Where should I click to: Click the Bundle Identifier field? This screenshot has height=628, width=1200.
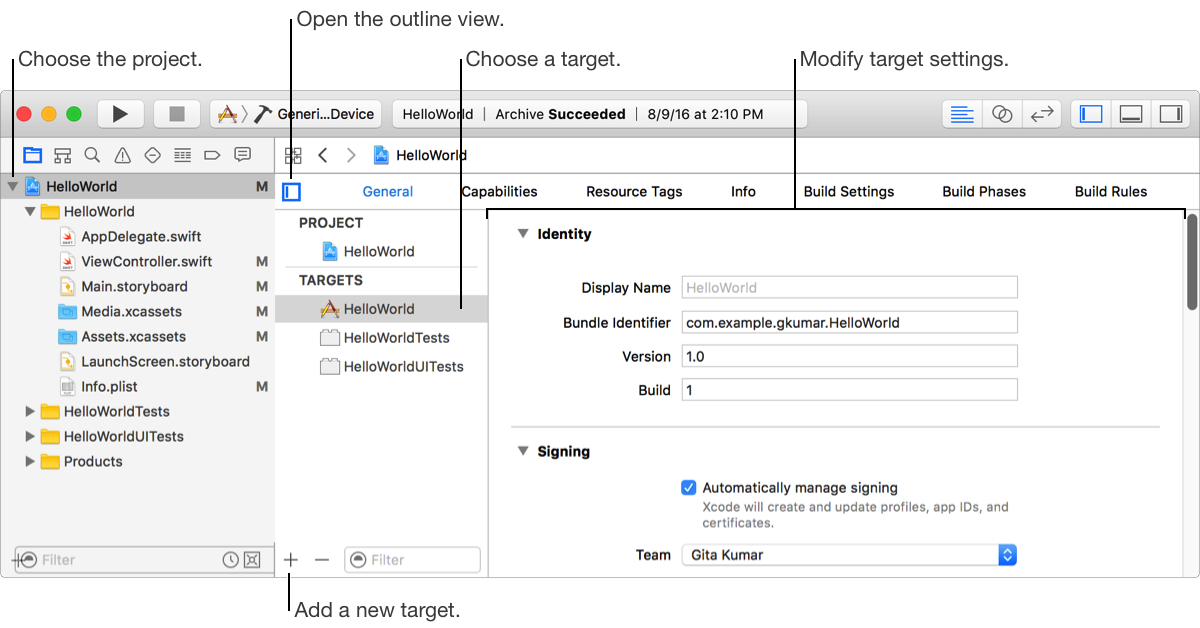click(x=850, y=322)
